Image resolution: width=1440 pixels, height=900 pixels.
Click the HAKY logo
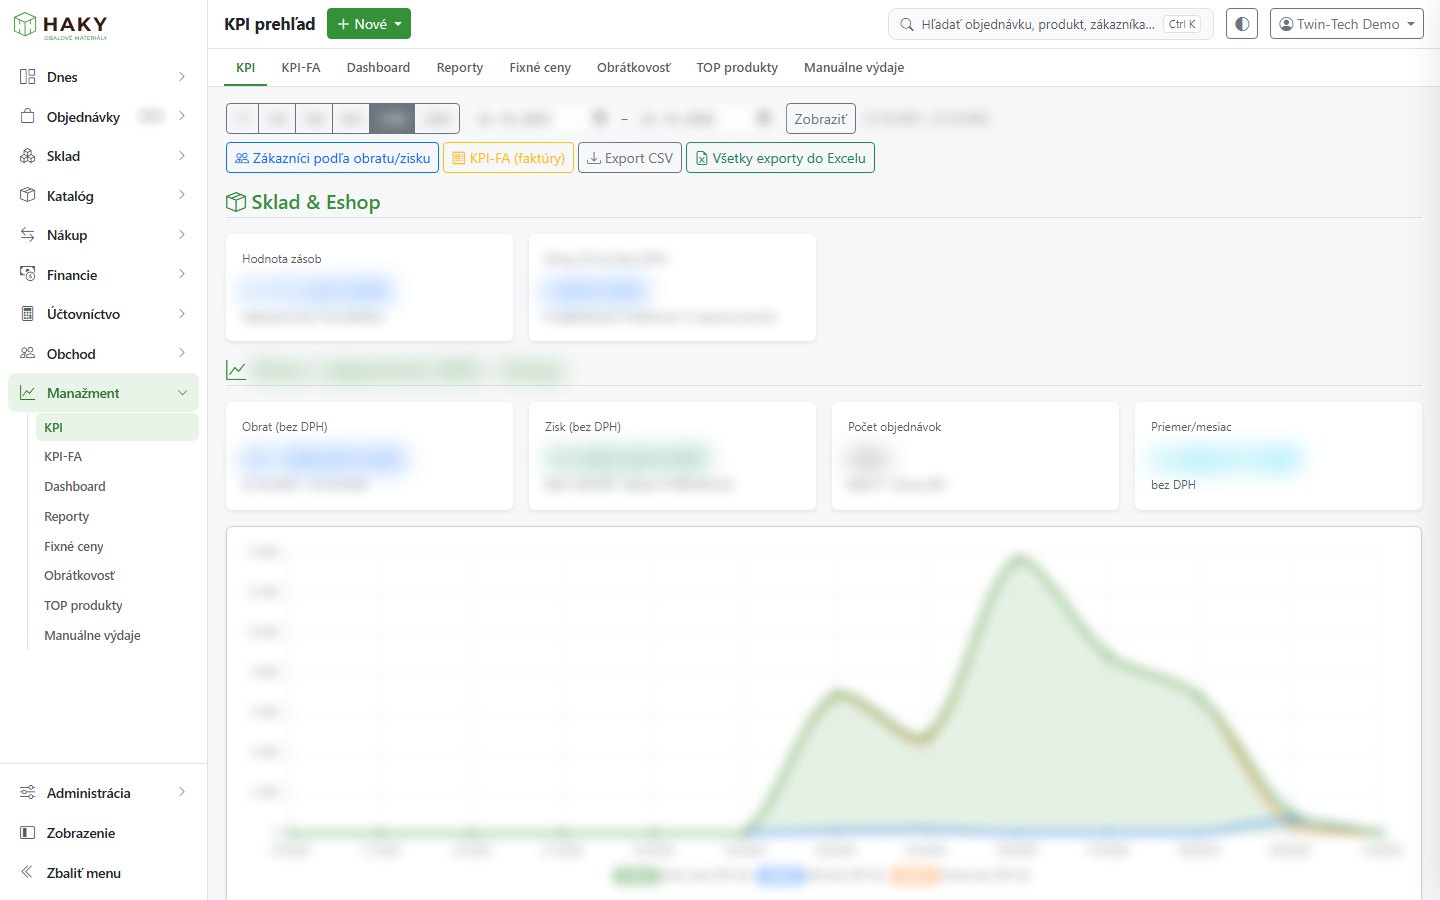pyautogui.click(x=61, y=26)
